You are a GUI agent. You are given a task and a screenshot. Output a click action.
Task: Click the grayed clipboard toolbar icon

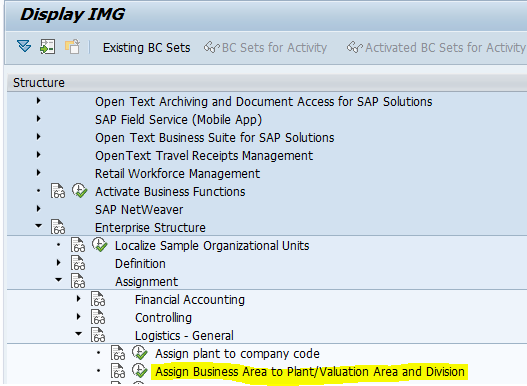(x=73, y=46)
